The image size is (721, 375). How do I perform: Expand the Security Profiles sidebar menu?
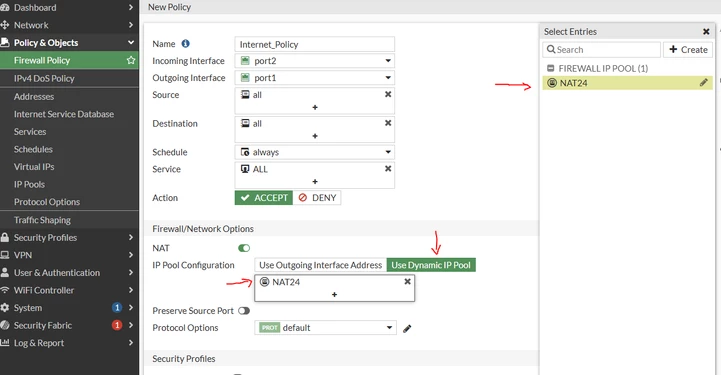[69, 238]
